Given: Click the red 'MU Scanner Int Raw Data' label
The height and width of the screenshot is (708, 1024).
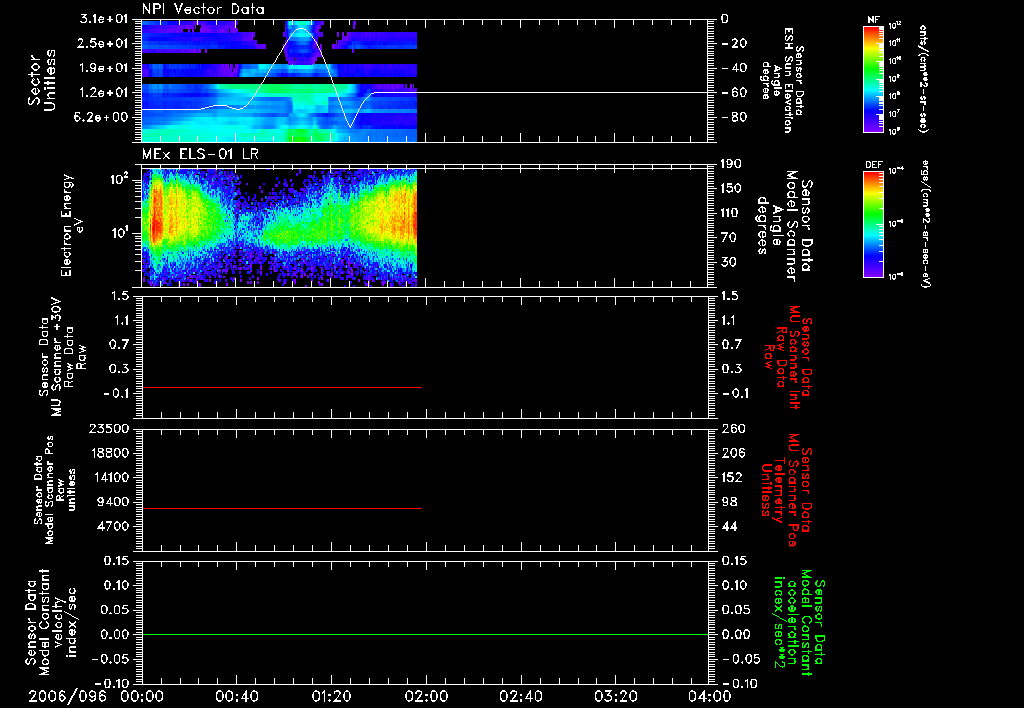Looking at the screenshot, I should [786, 357].
